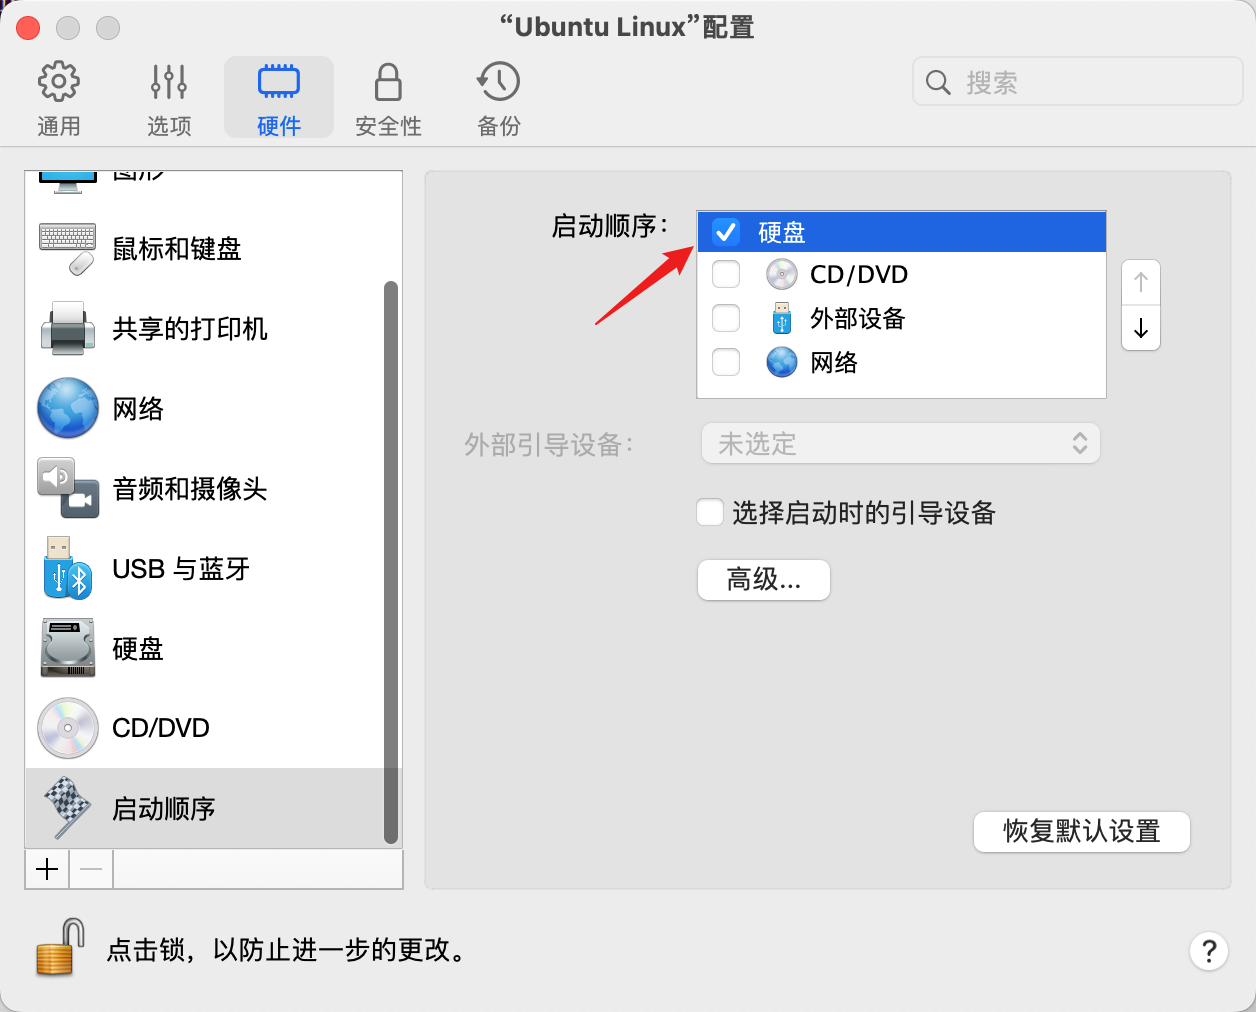The height and width of the screenshot is (1012, 1256).
Task: Click 恢复默认设置 restore defaults button
Action: [x=1081, y=832]
